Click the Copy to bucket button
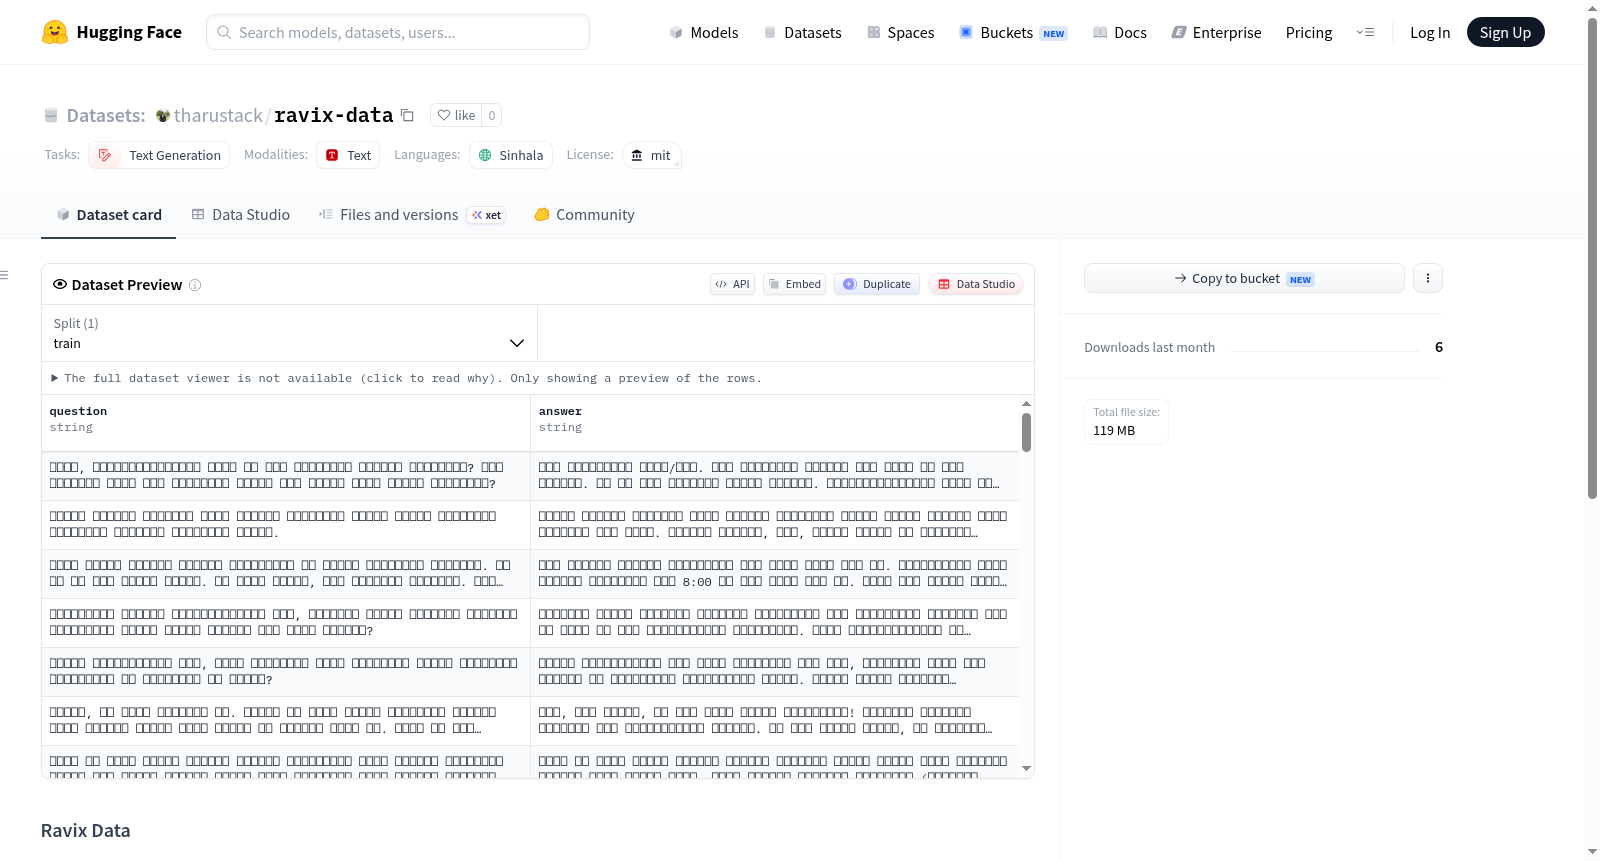Viewport: 1600px width, 861px height. 1244,278
